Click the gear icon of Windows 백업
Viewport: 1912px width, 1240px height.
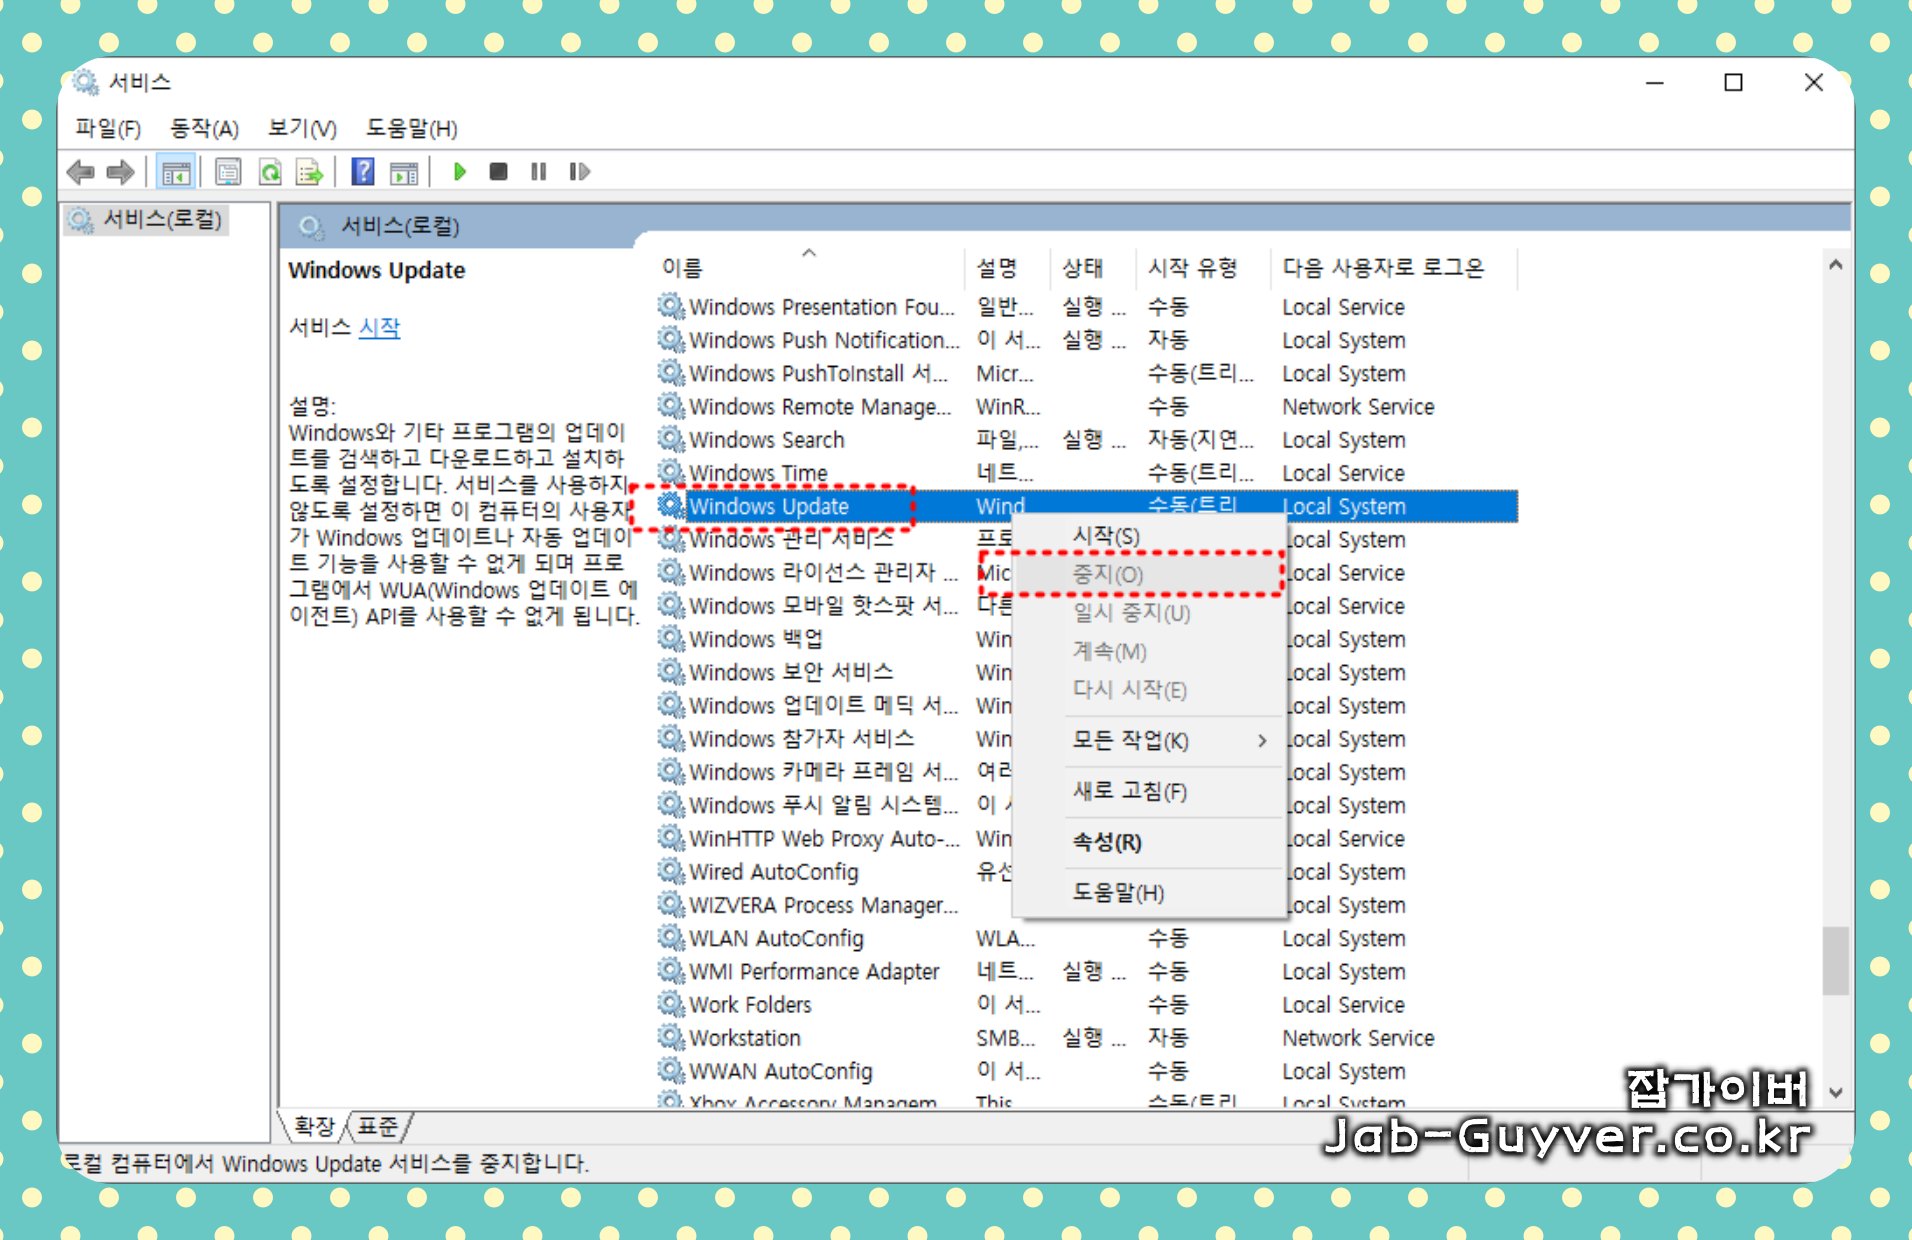[671, 638]
